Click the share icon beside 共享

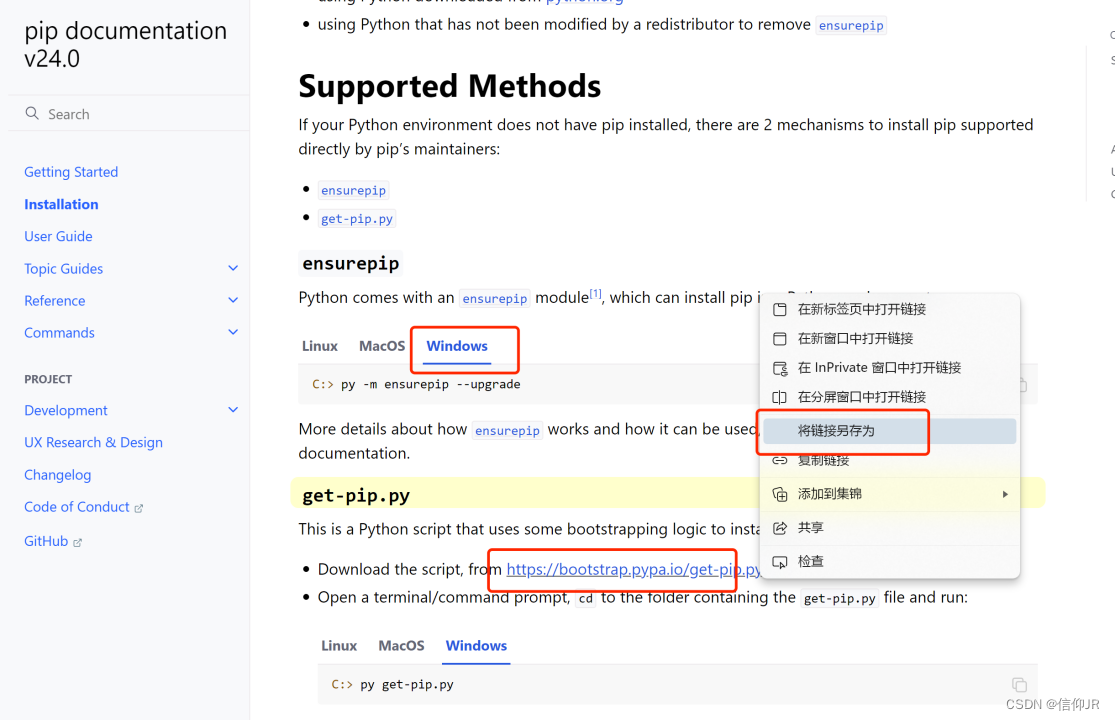coord(780,527)
